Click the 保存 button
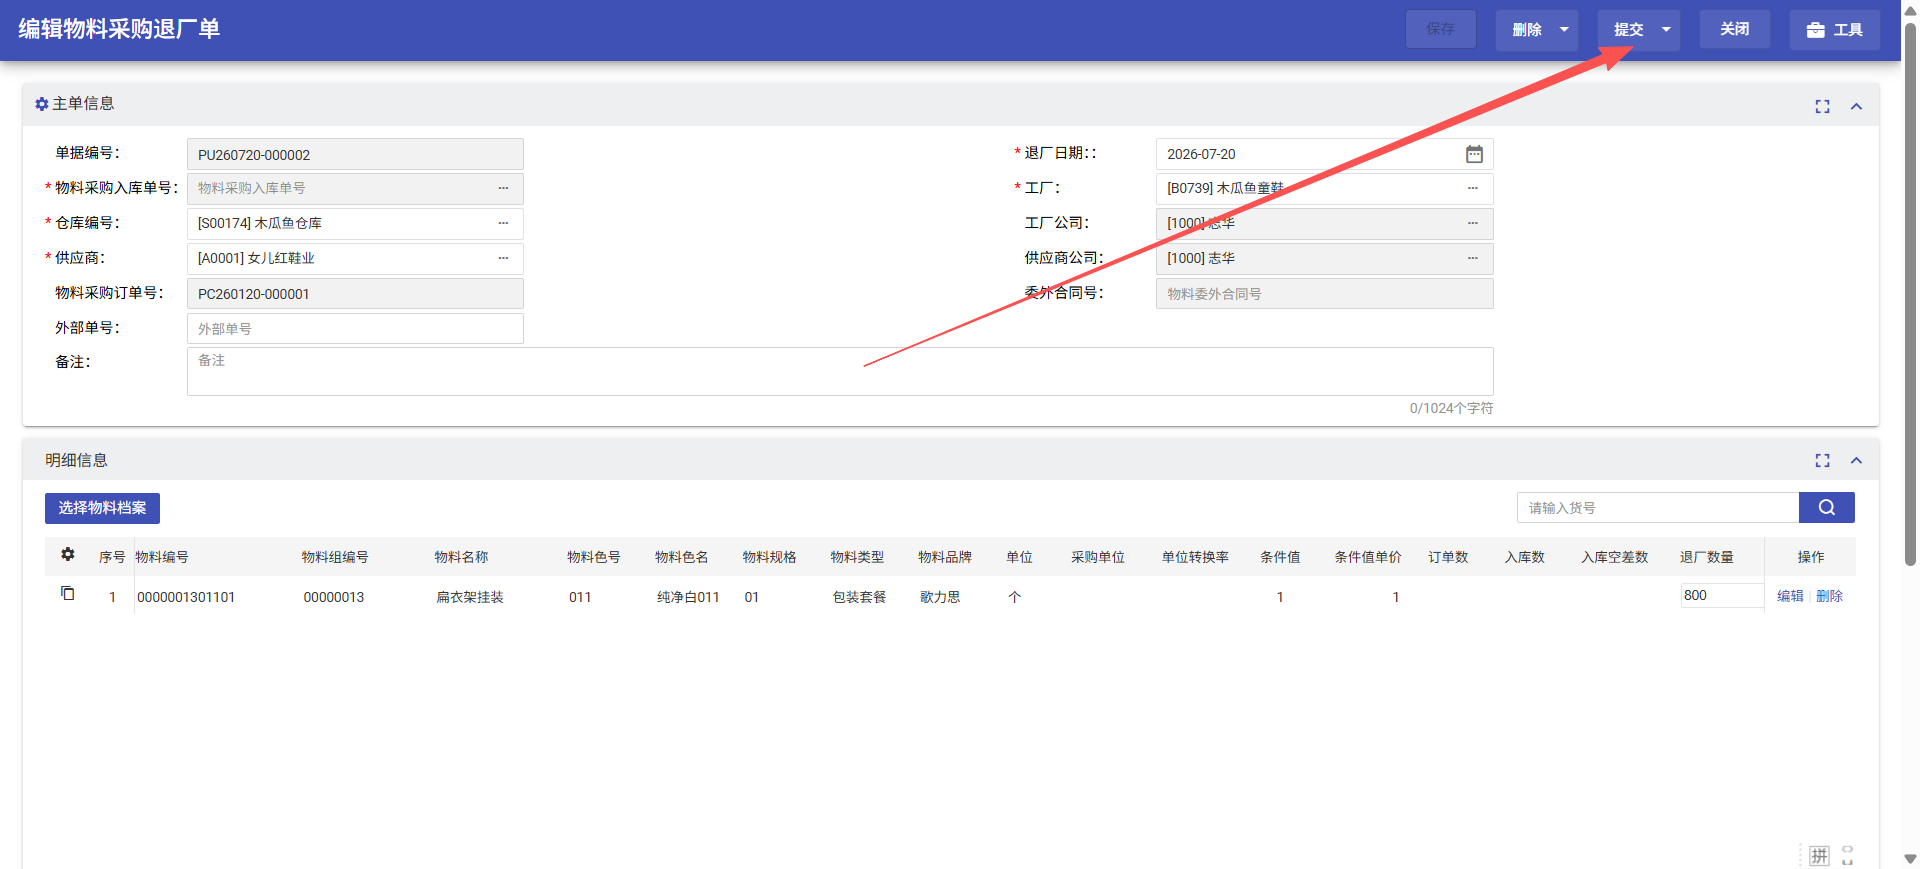This screenshot has width=1920, height=869. pyautogui.click(x=1440, y=30)
